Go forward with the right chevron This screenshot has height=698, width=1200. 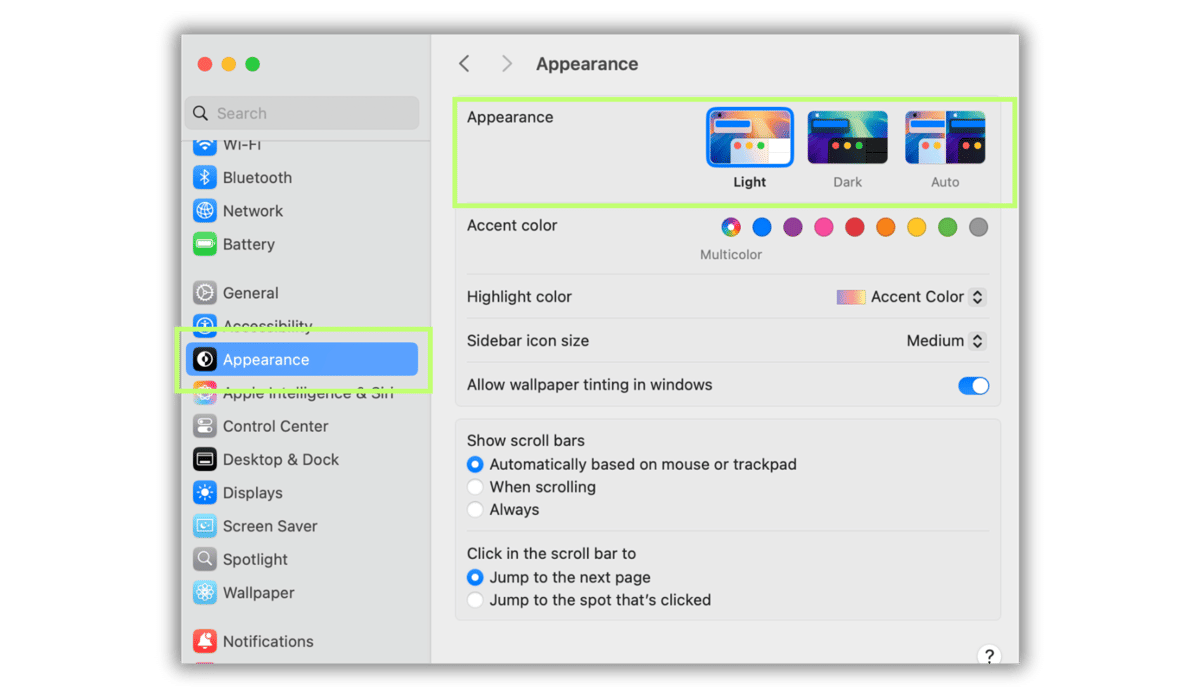[507, 64]
